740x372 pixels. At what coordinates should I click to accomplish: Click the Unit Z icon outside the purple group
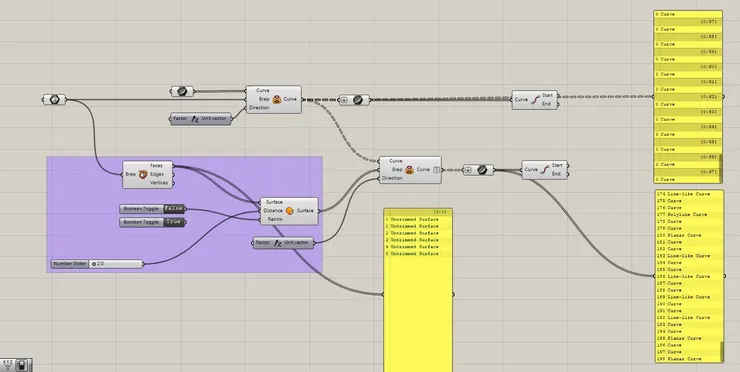[x=195, y=119]
